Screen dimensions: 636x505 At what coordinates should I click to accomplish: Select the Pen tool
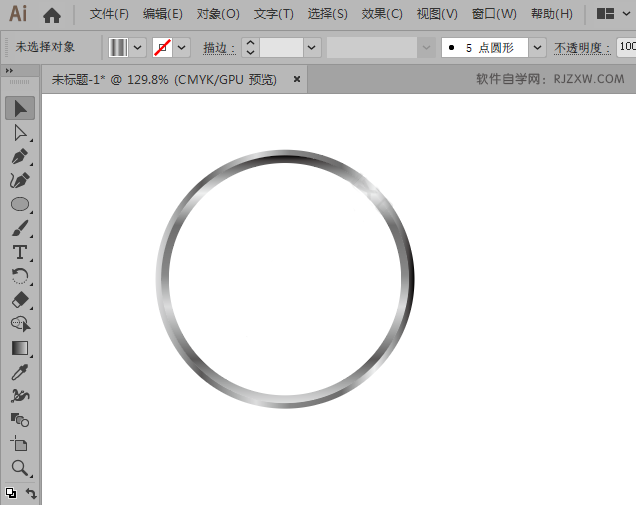pos(20,157)
